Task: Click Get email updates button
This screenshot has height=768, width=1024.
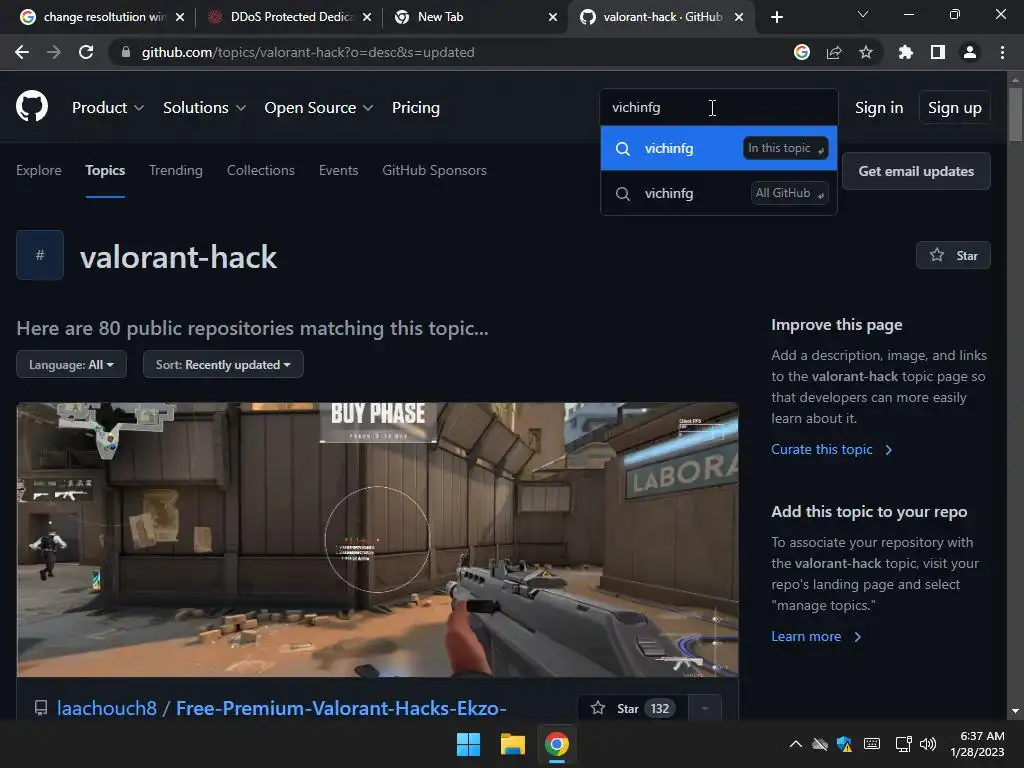Action: (916, 171)
